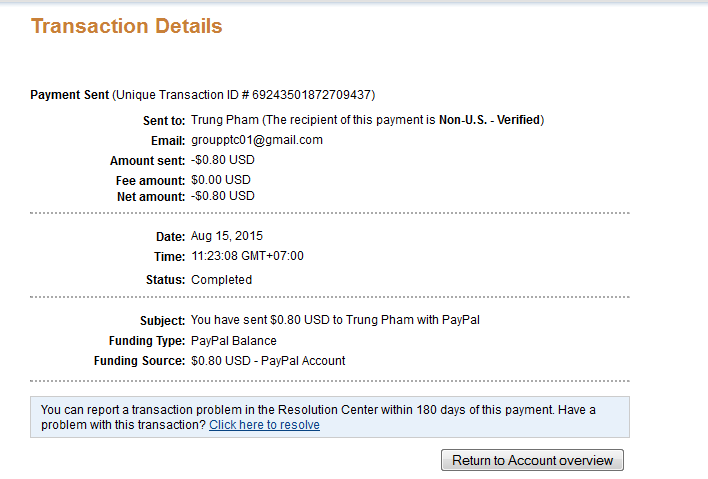Viewport: 708px width, 479px height.
Task: Click the Non-U.S. - Verified status text
Action: pyautogui.click(x=489, y=120)
